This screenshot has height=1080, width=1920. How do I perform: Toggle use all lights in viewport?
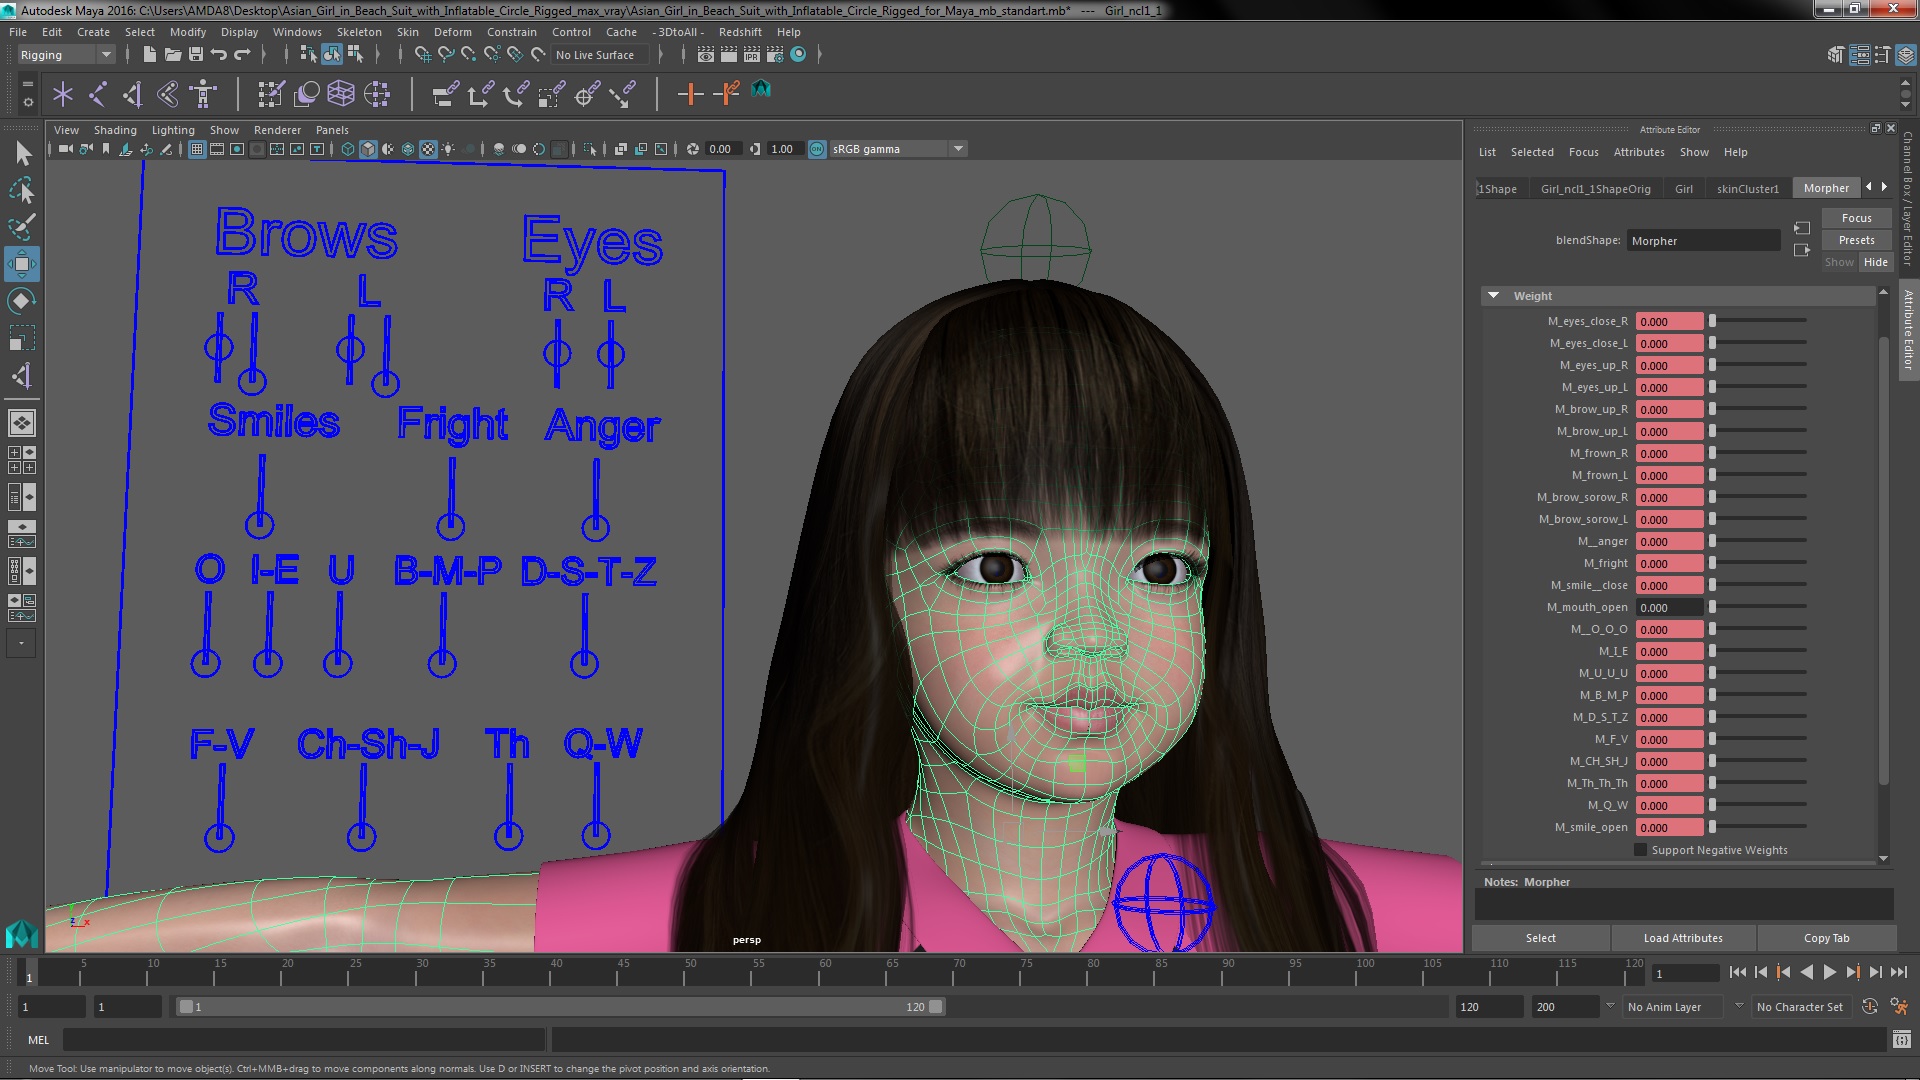click(448, 149)
